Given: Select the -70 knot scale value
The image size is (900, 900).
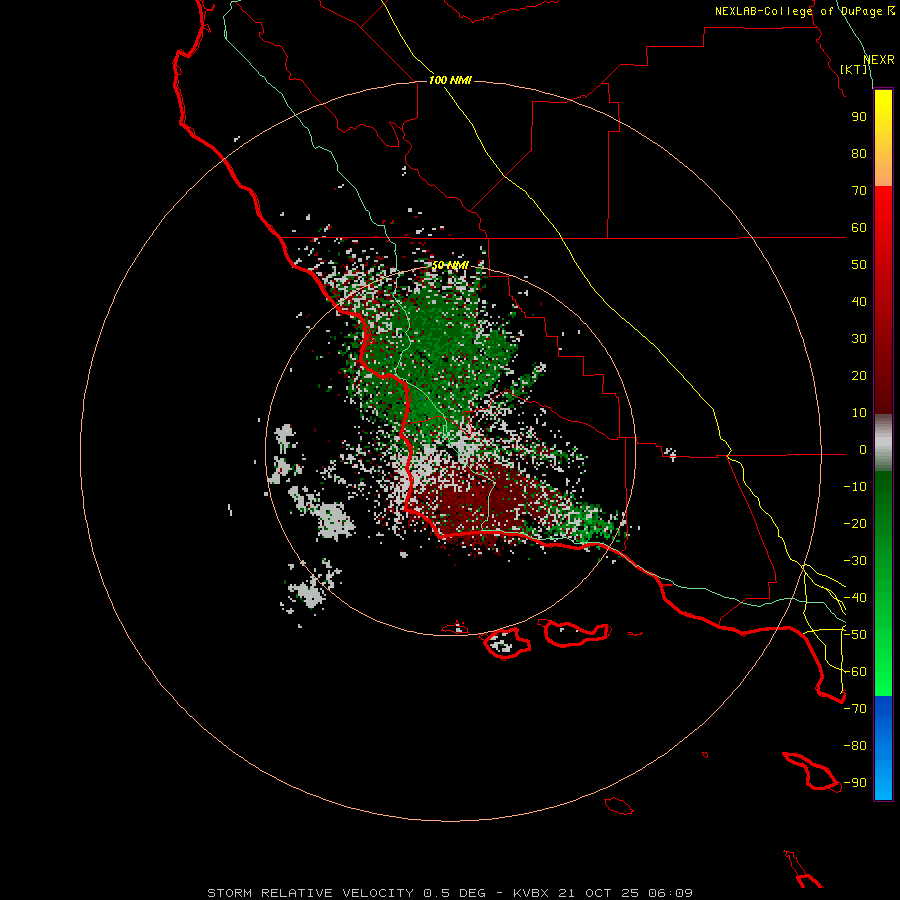Looking at the screenshot, I should coord(855,709).
